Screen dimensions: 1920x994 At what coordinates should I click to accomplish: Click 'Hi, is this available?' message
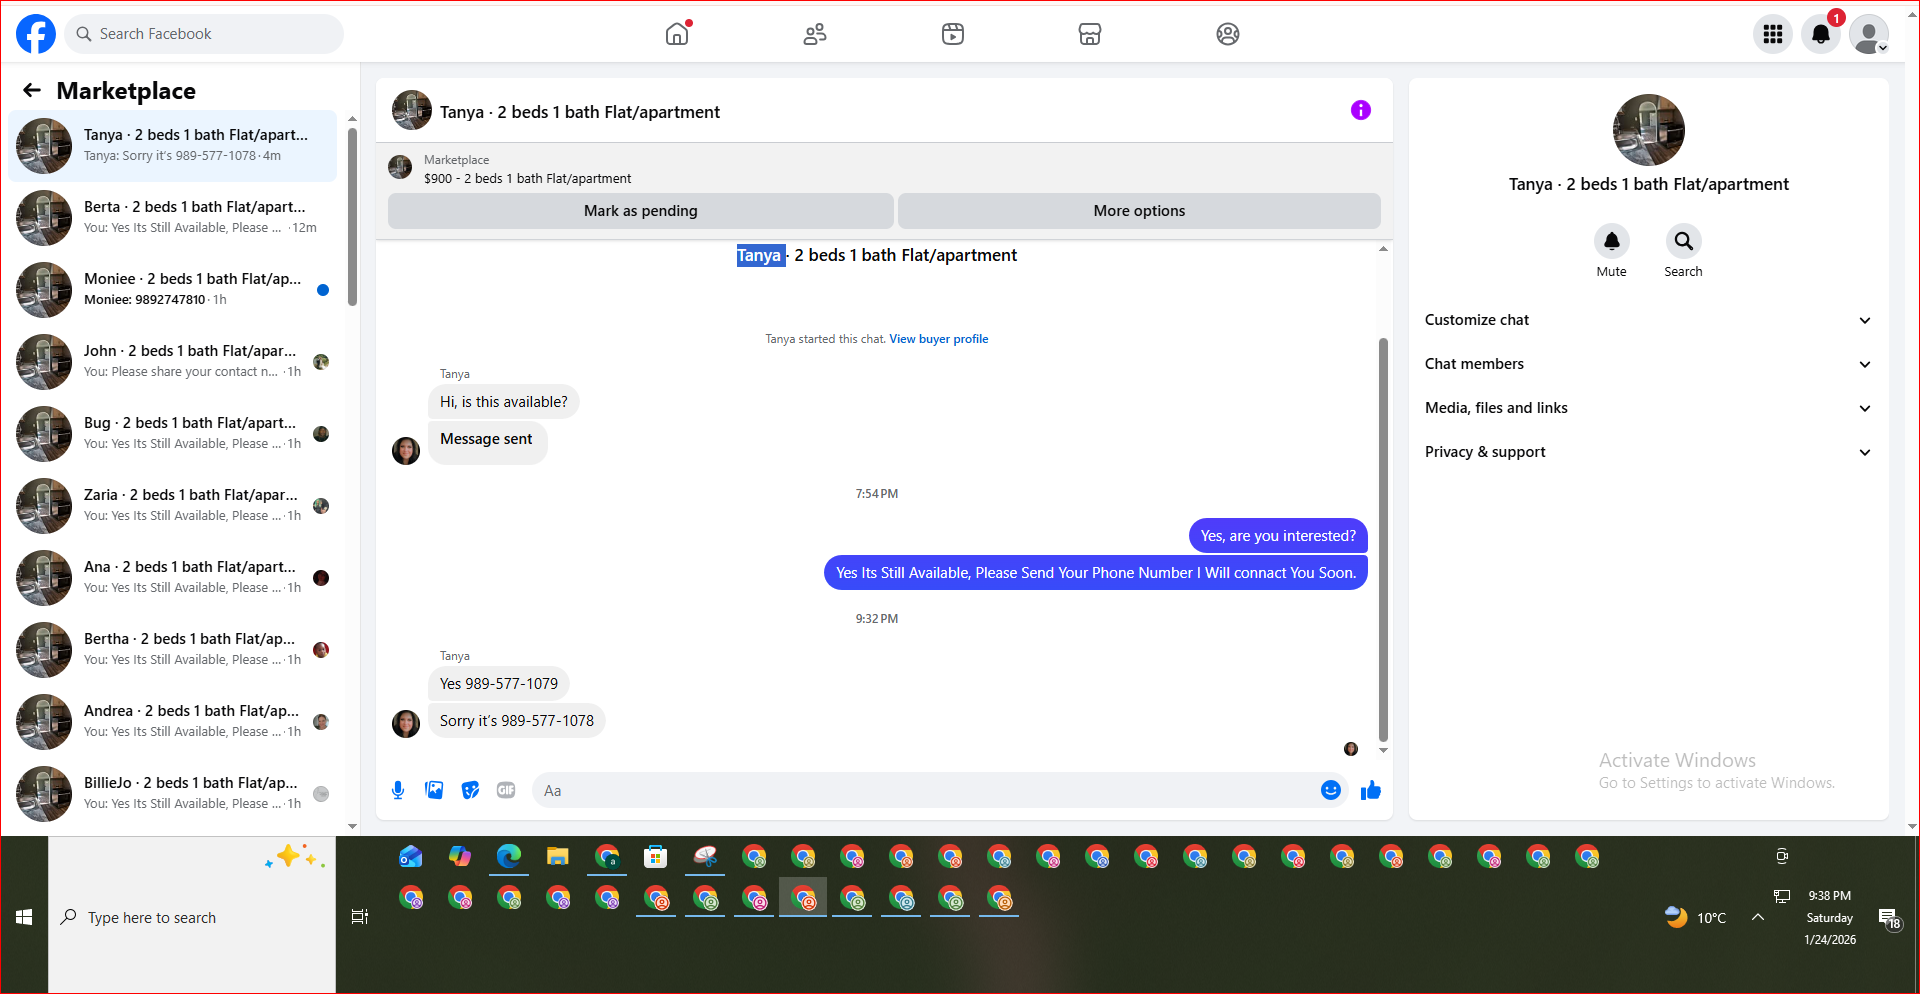[x=503, y=402]
